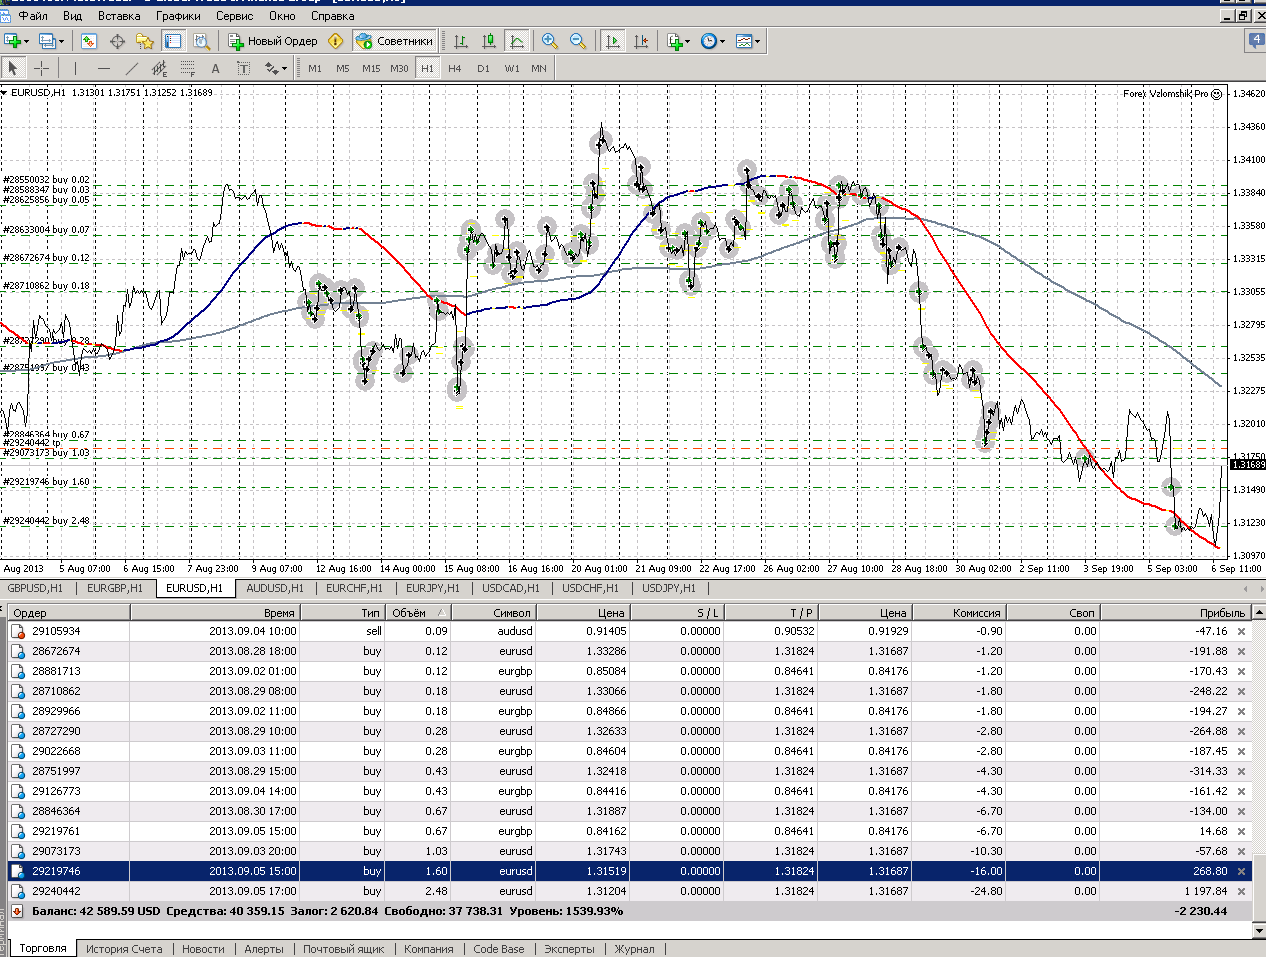Expand the Profiles dropdown arrow
Viewport: 1266px width, 957px height.
pos(61,41)
